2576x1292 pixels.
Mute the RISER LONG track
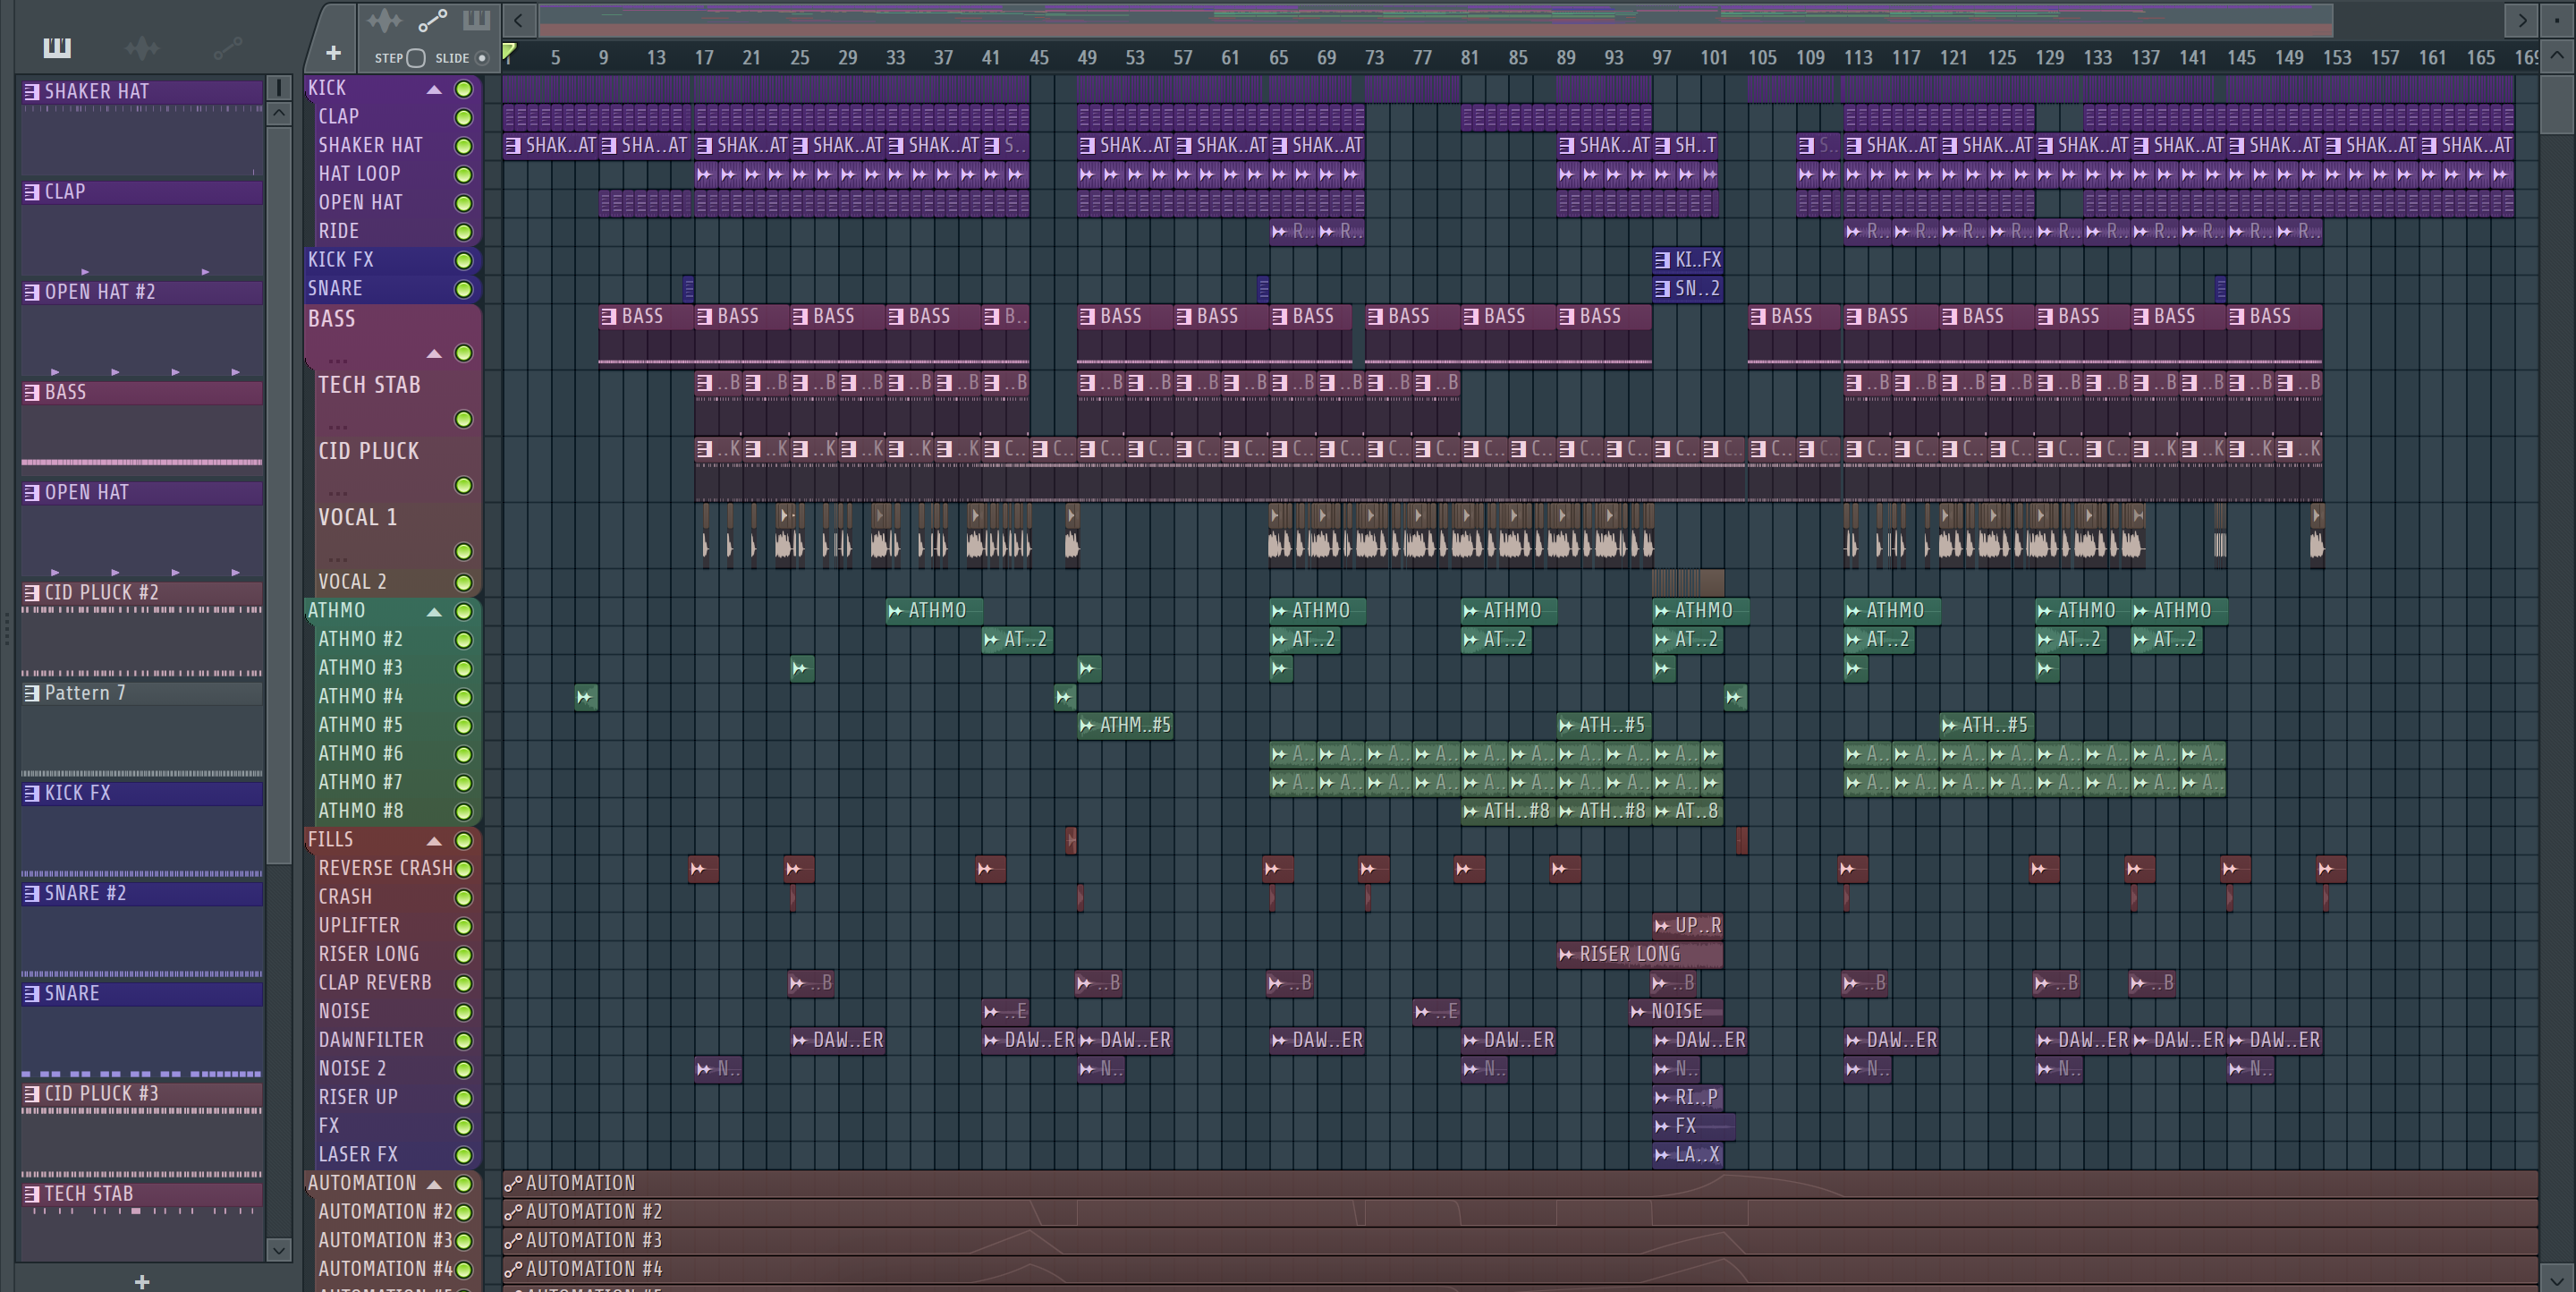tap(463, 955)
